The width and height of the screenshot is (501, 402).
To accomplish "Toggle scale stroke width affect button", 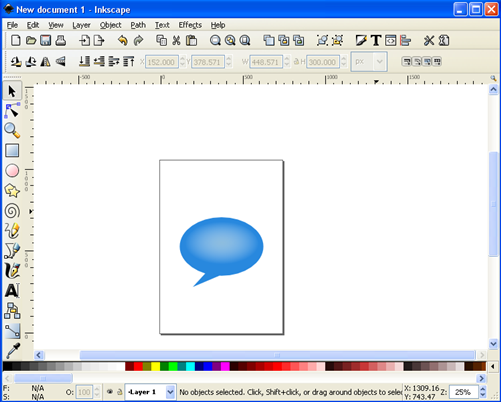I will tap(406, 62).
